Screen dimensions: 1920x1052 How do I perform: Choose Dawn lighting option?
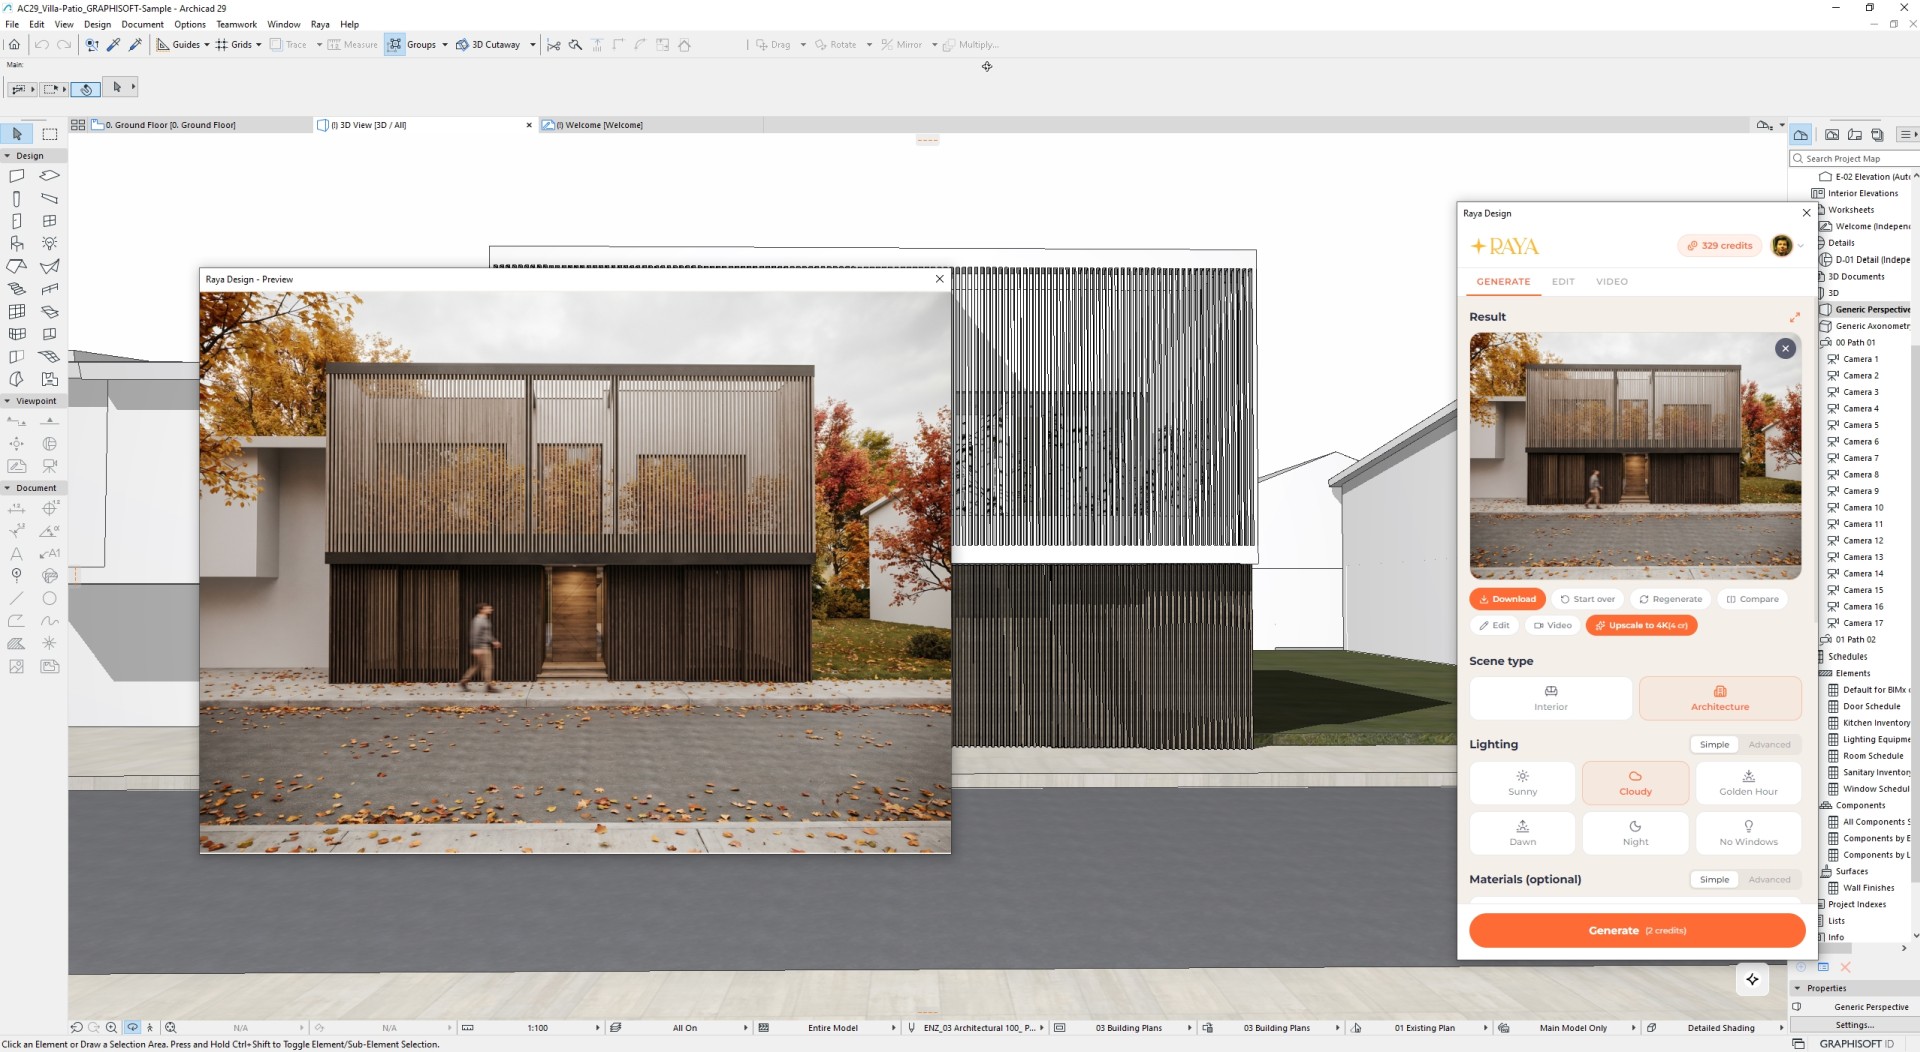[1522, 833]
